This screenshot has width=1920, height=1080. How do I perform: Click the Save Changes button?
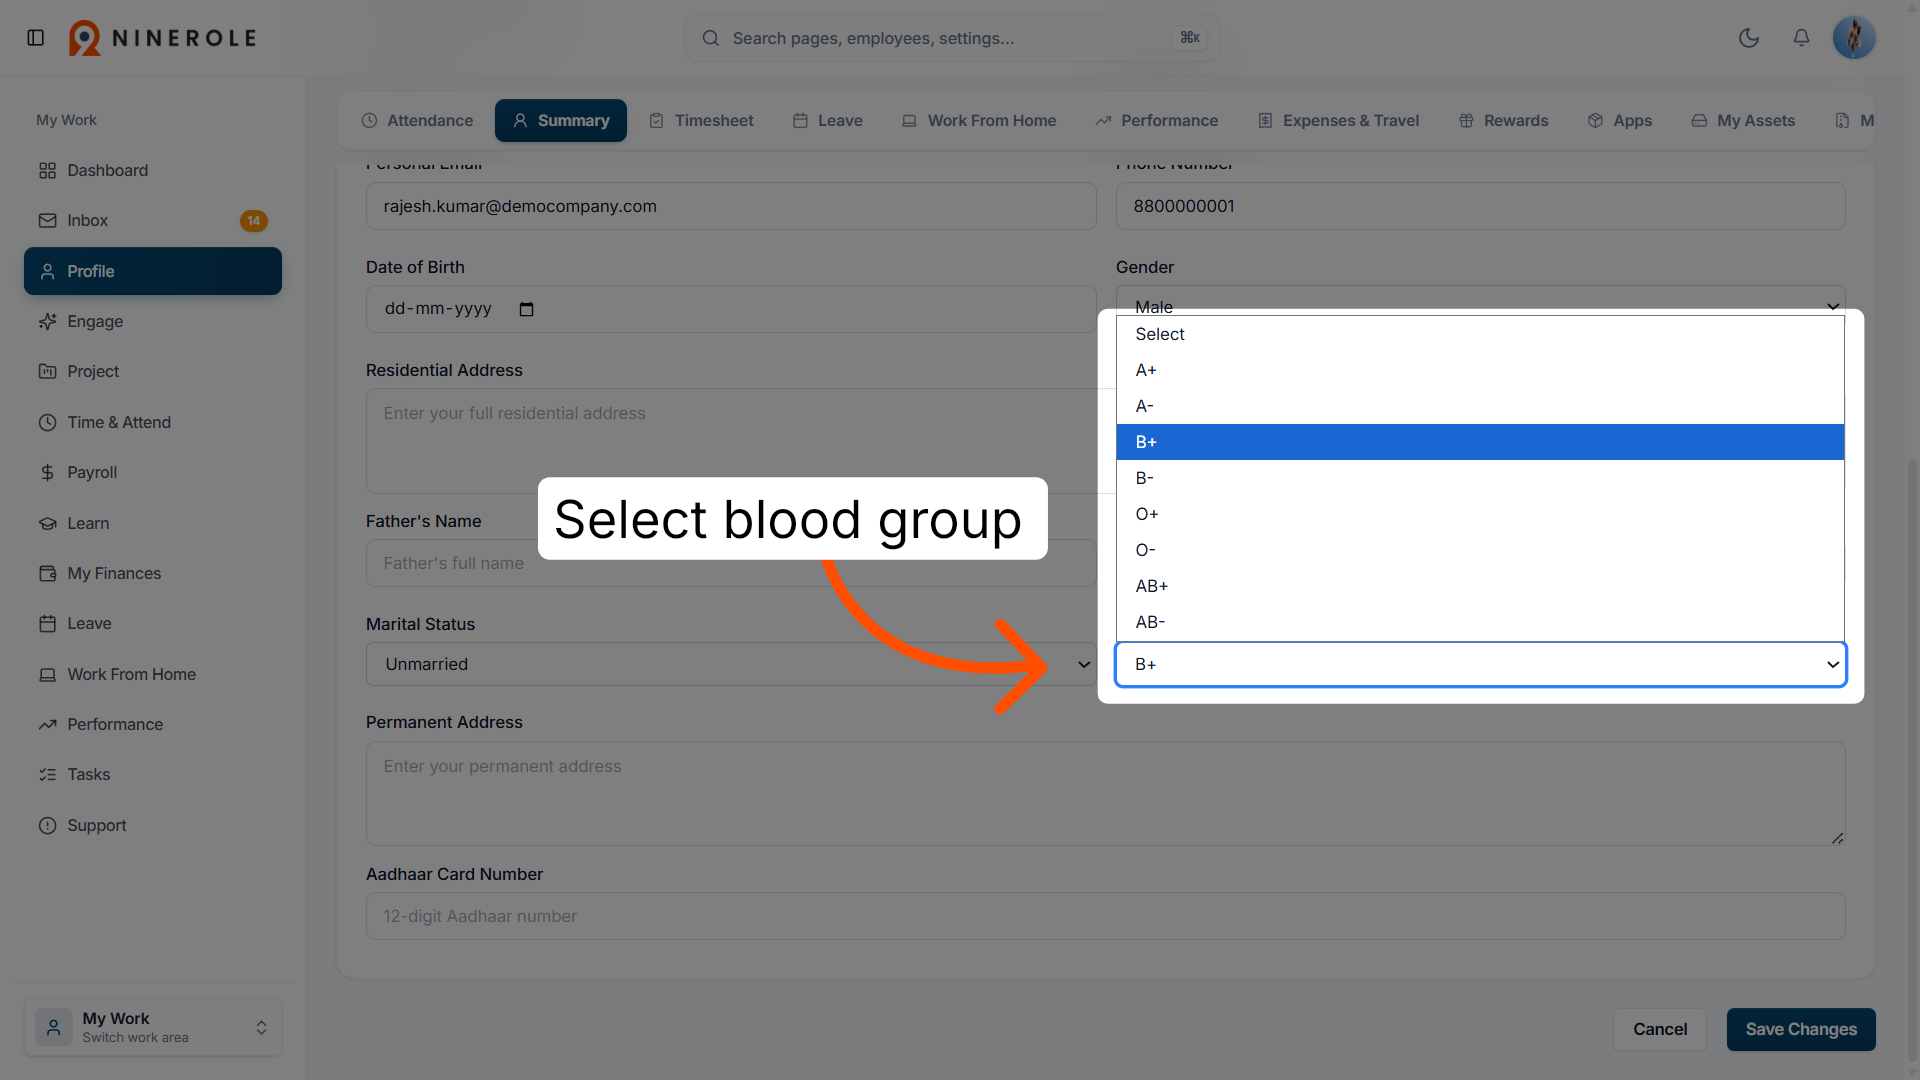click(1801, 1029)
